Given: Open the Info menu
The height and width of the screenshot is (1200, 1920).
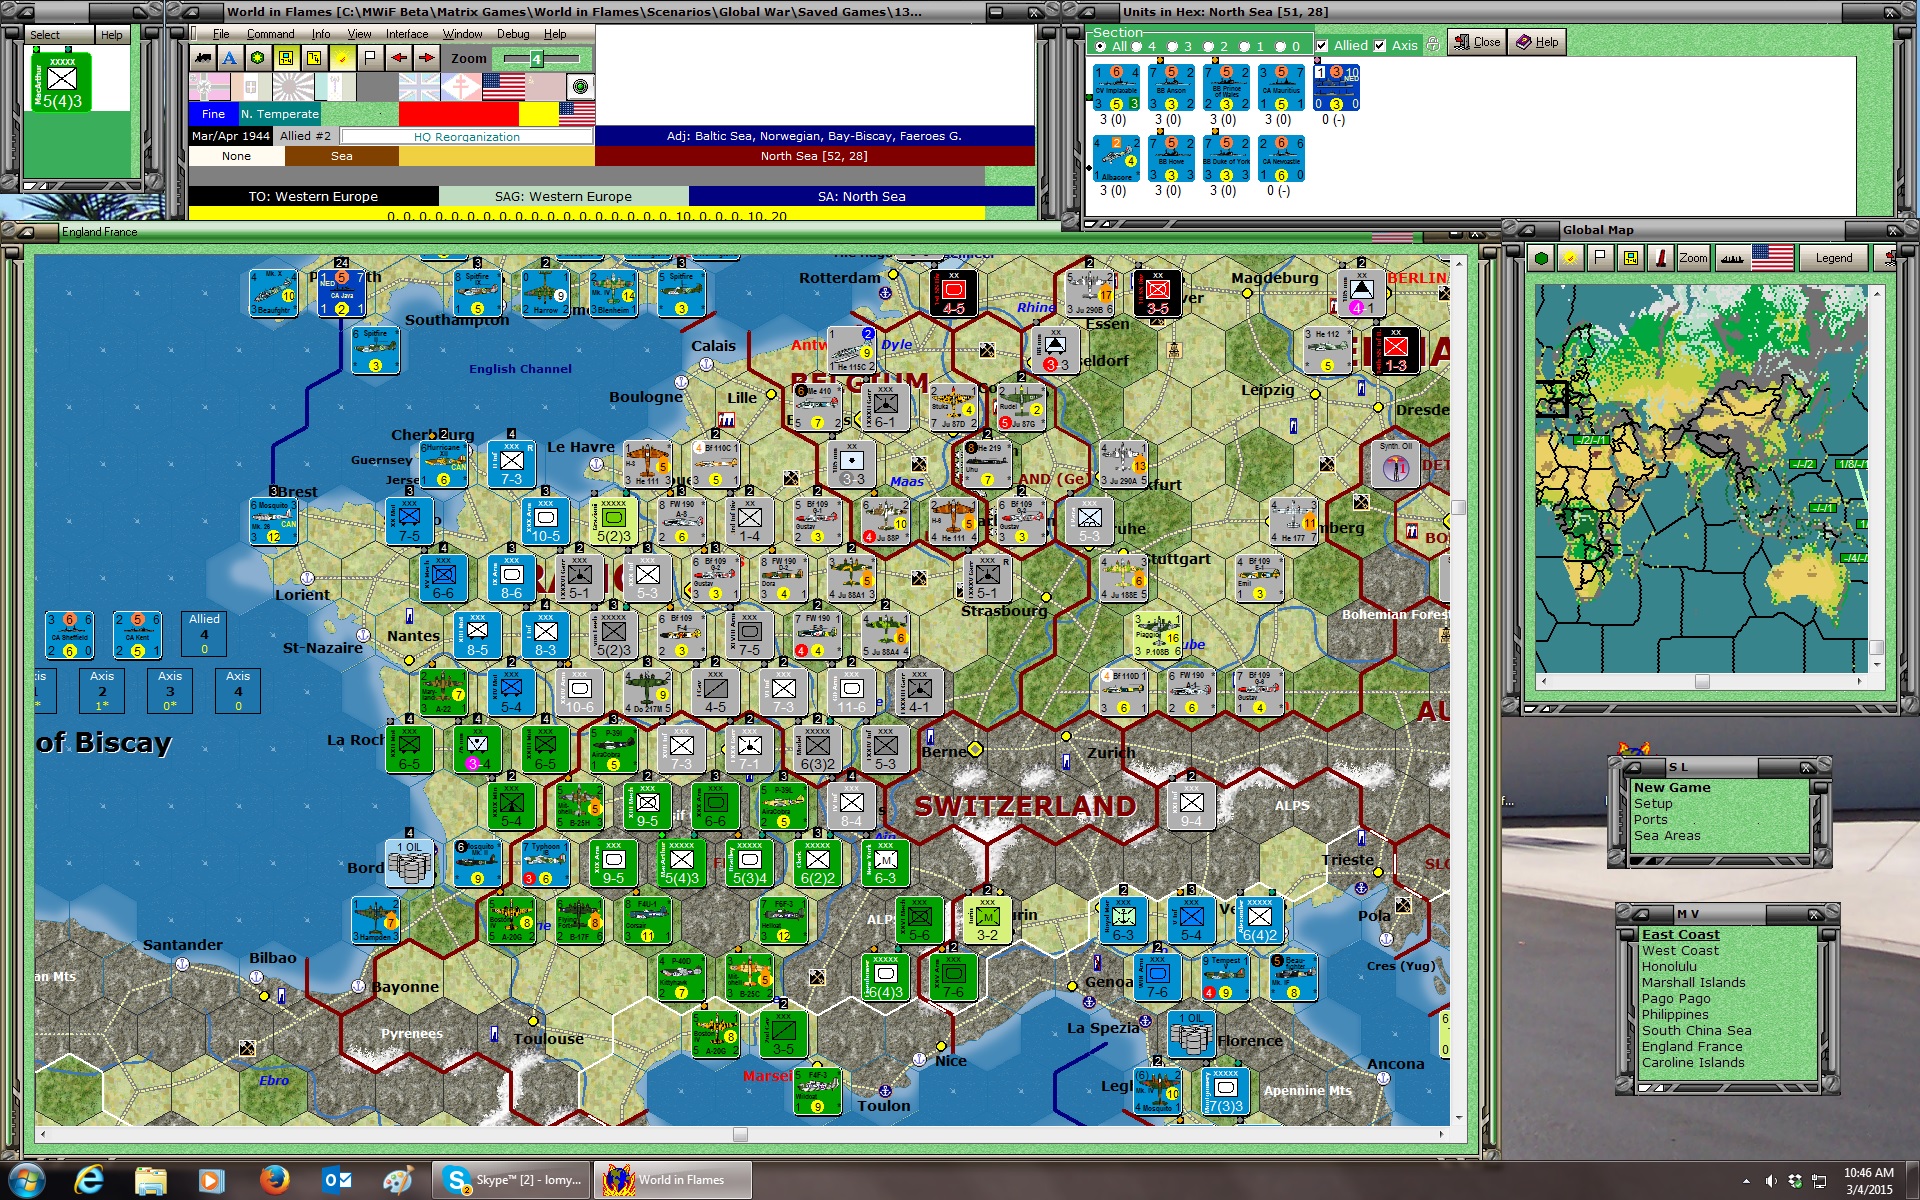Looking at the screenshot, I should [x=320, y=34].
